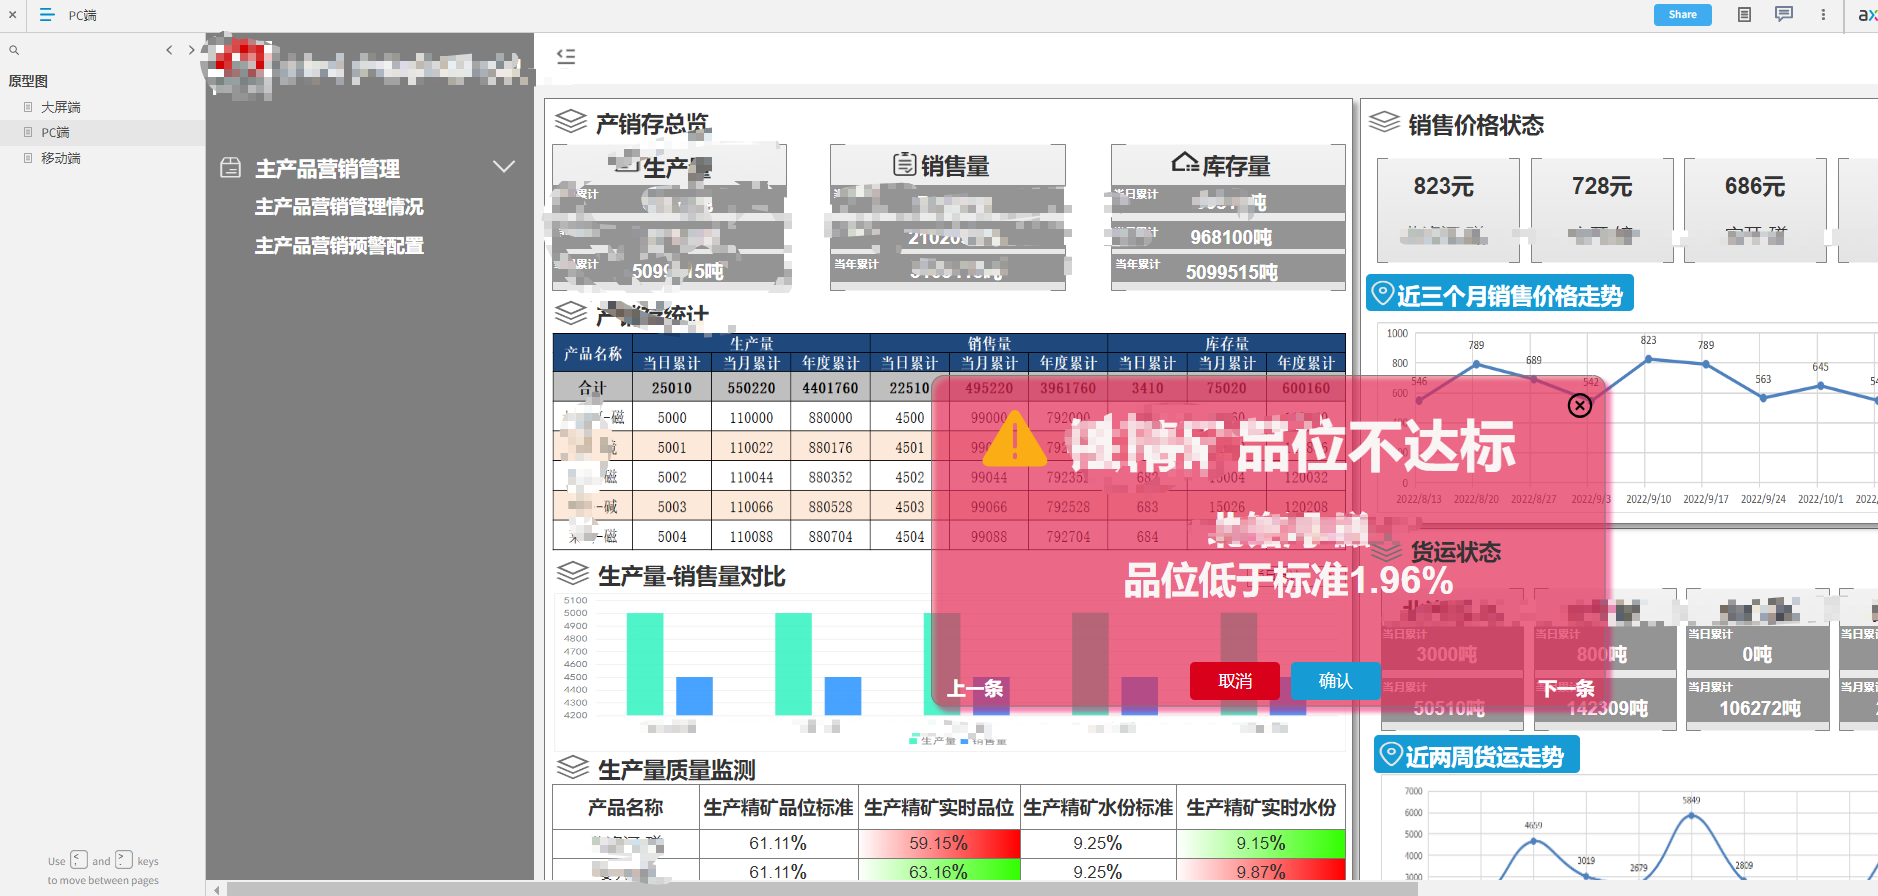Click 近两周货运走势 location pin icon
Screen dimensions: 1878x896
pyautogui.click(x=1390, y=755)
